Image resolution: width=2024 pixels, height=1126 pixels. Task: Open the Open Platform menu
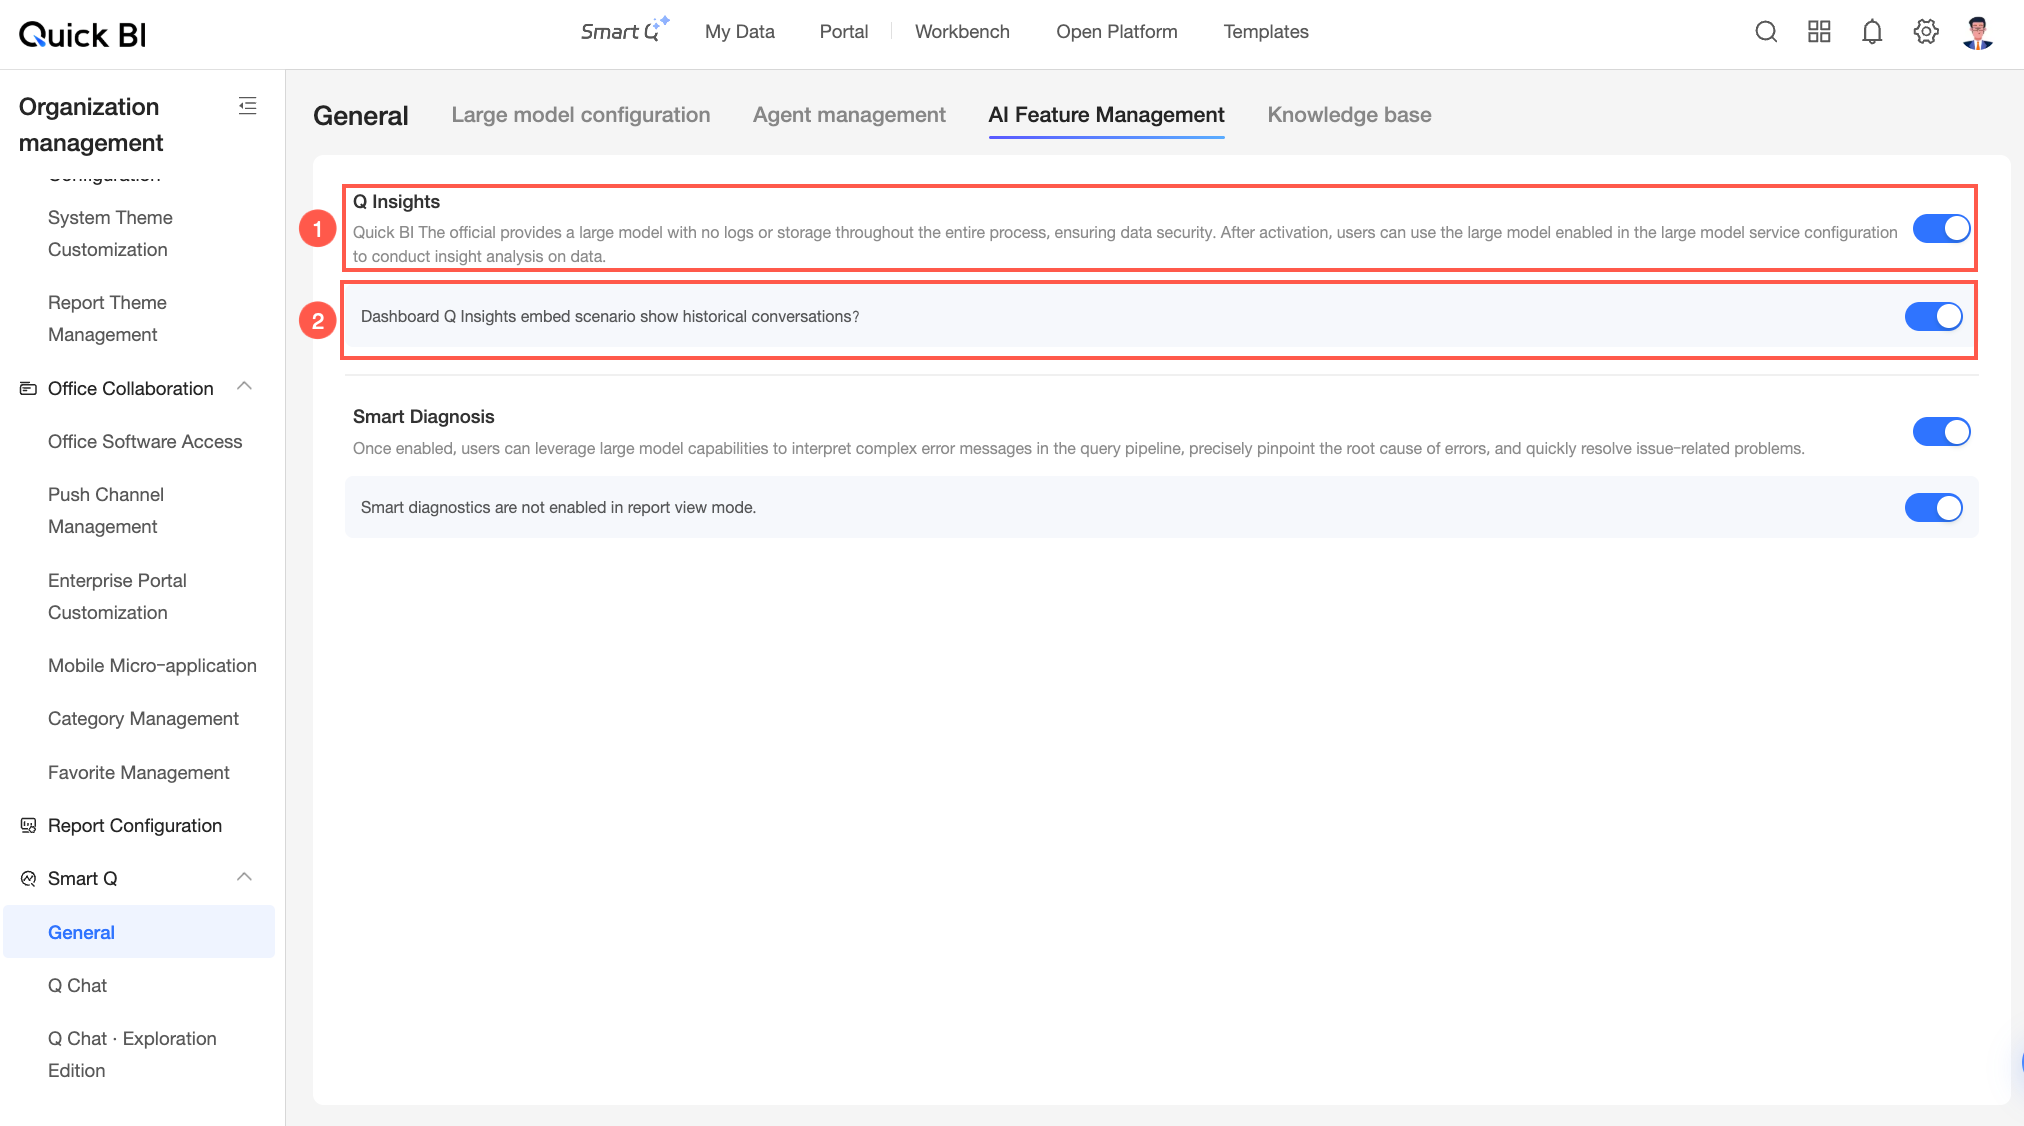(1117, 32)
